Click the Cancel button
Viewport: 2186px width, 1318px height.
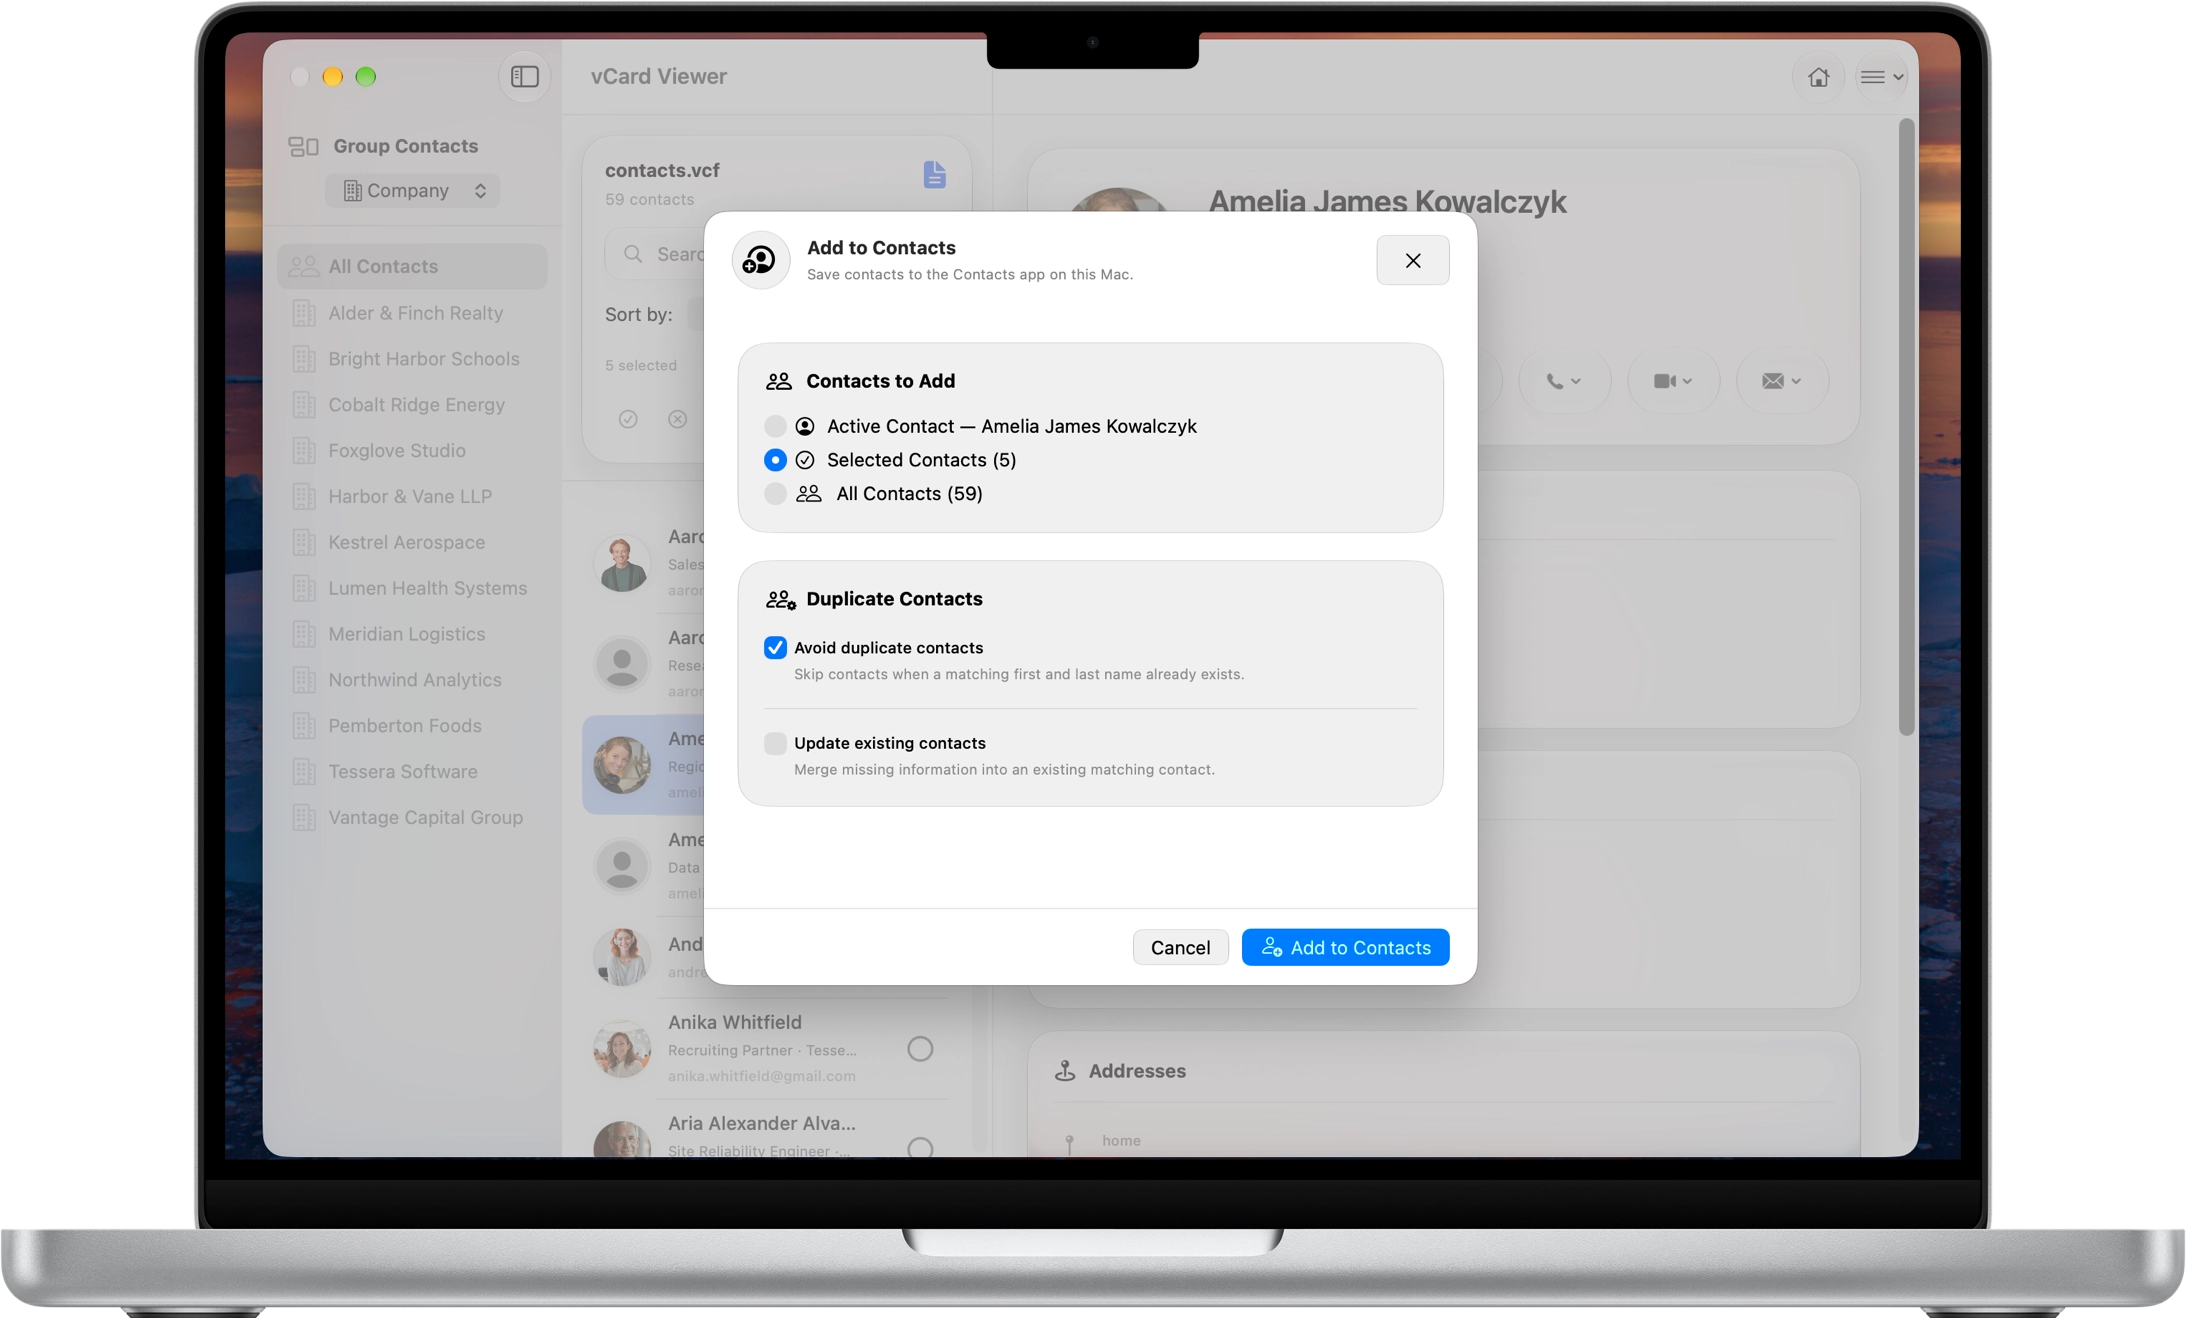tap(1180, 947)
